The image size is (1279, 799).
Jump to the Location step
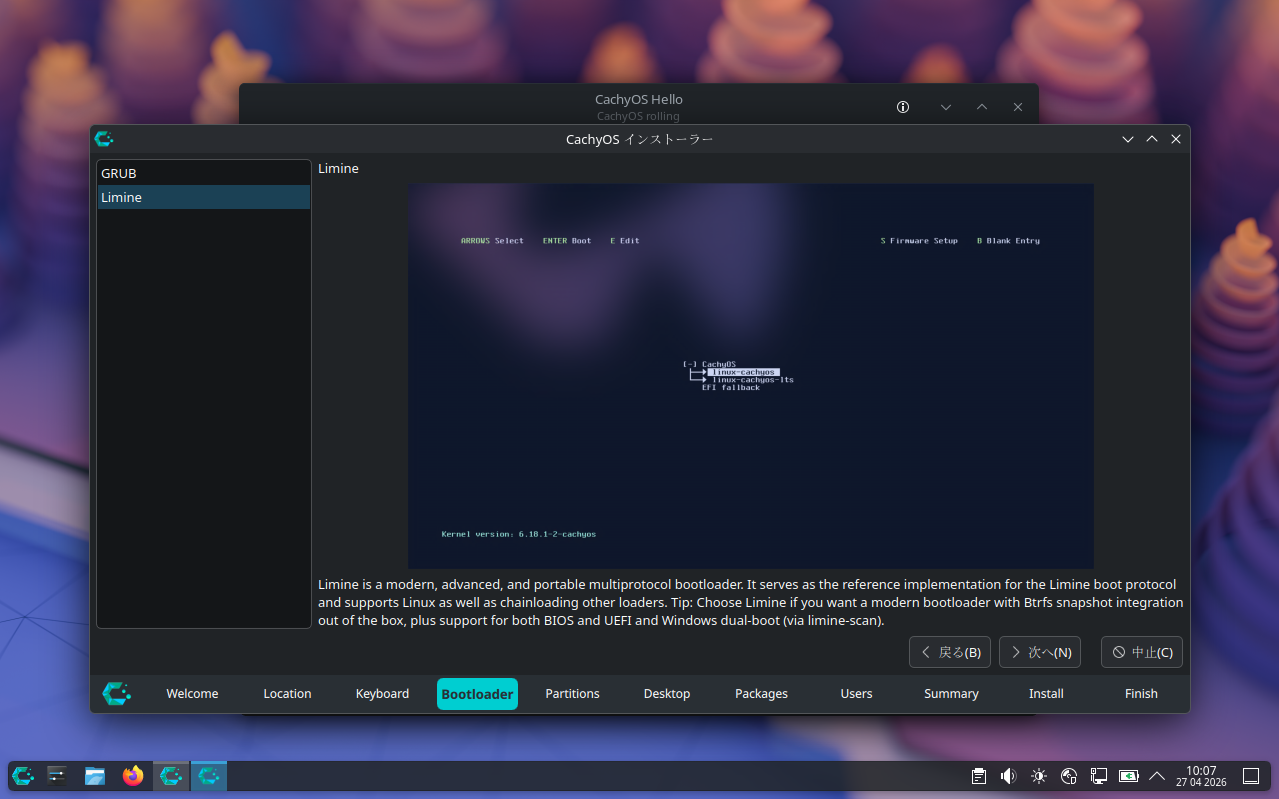coord(287,694)
